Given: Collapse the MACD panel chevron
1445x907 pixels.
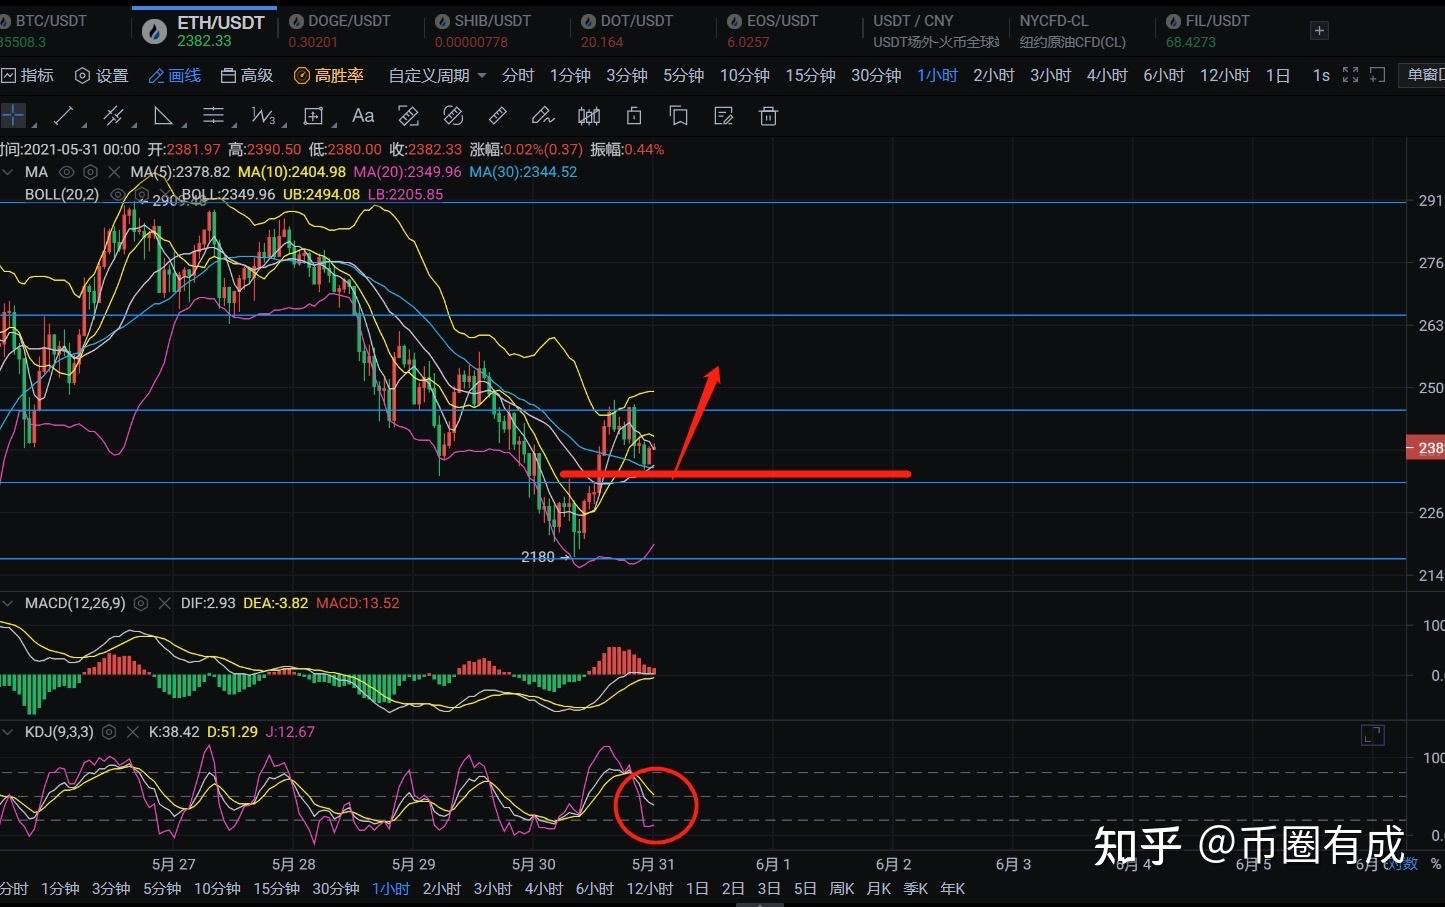Looking at the screenshot, I should pos(9,603).
